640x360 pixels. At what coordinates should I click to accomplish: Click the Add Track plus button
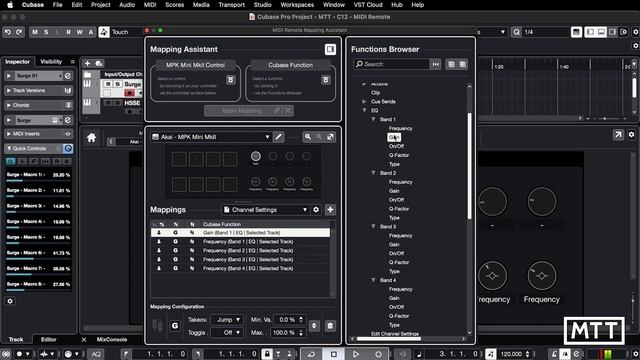[x=87, y=63]
